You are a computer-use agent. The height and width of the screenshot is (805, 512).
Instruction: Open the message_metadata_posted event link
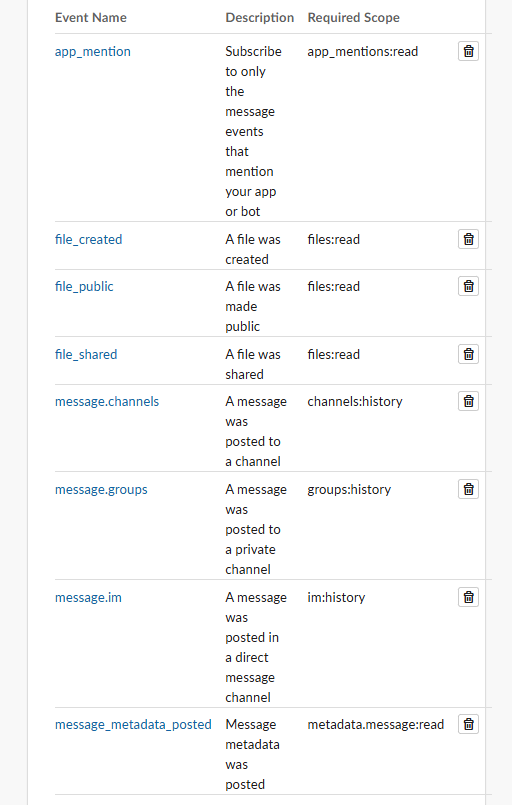coord(133,725)
